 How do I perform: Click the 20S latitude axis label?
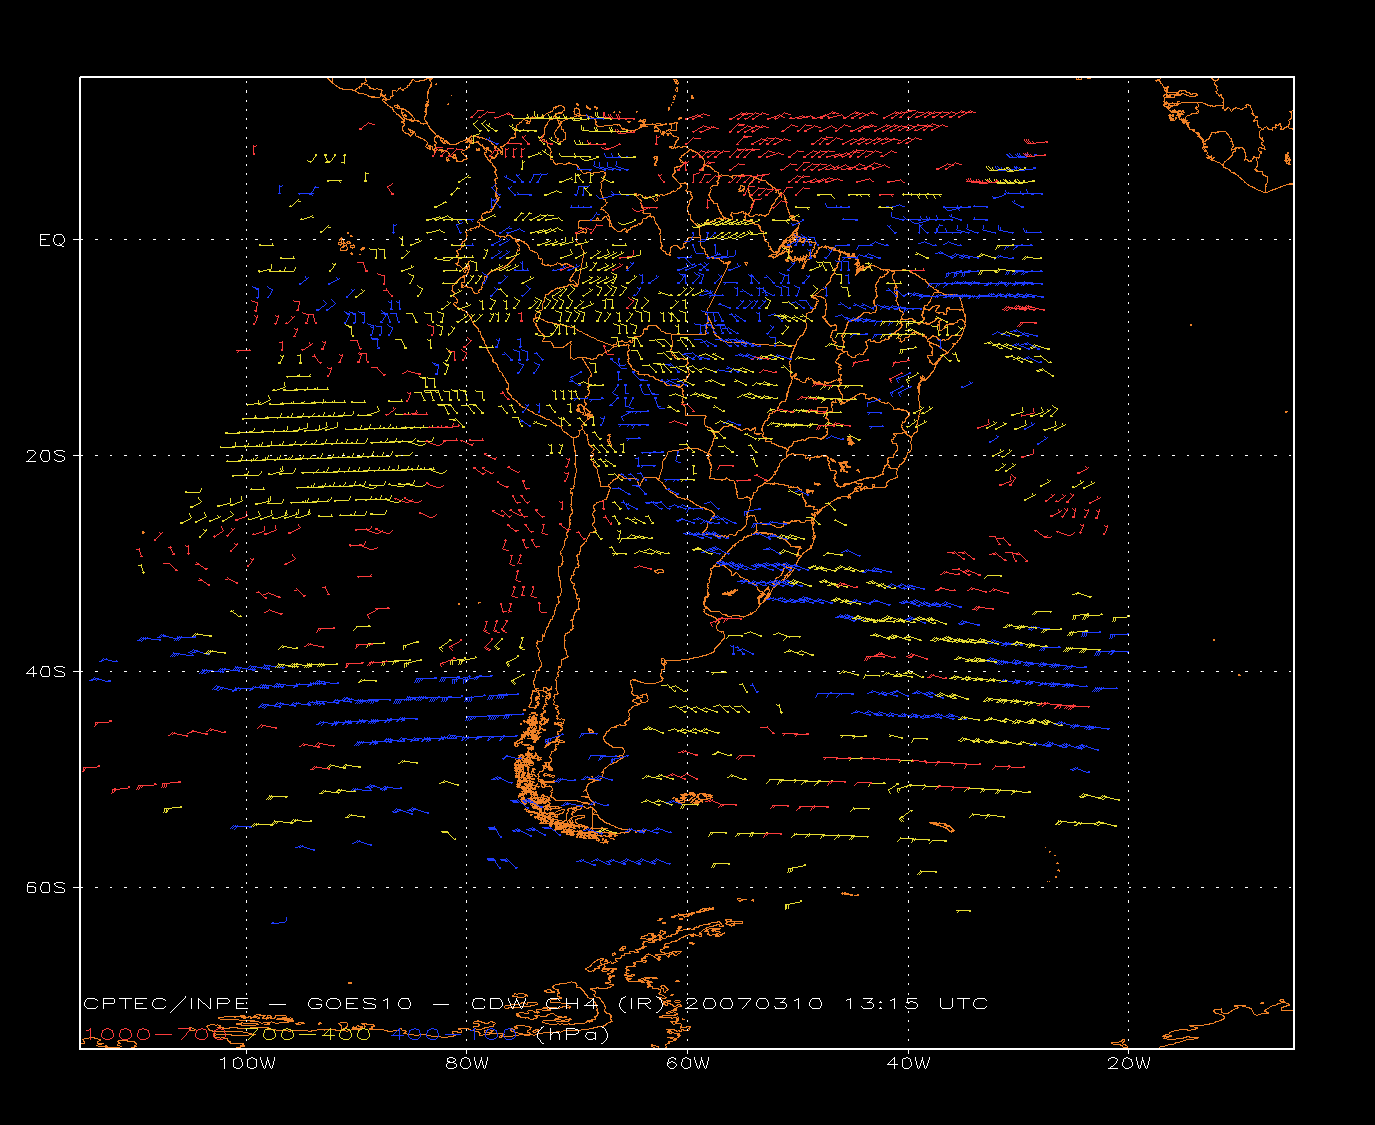click(45, 456)
